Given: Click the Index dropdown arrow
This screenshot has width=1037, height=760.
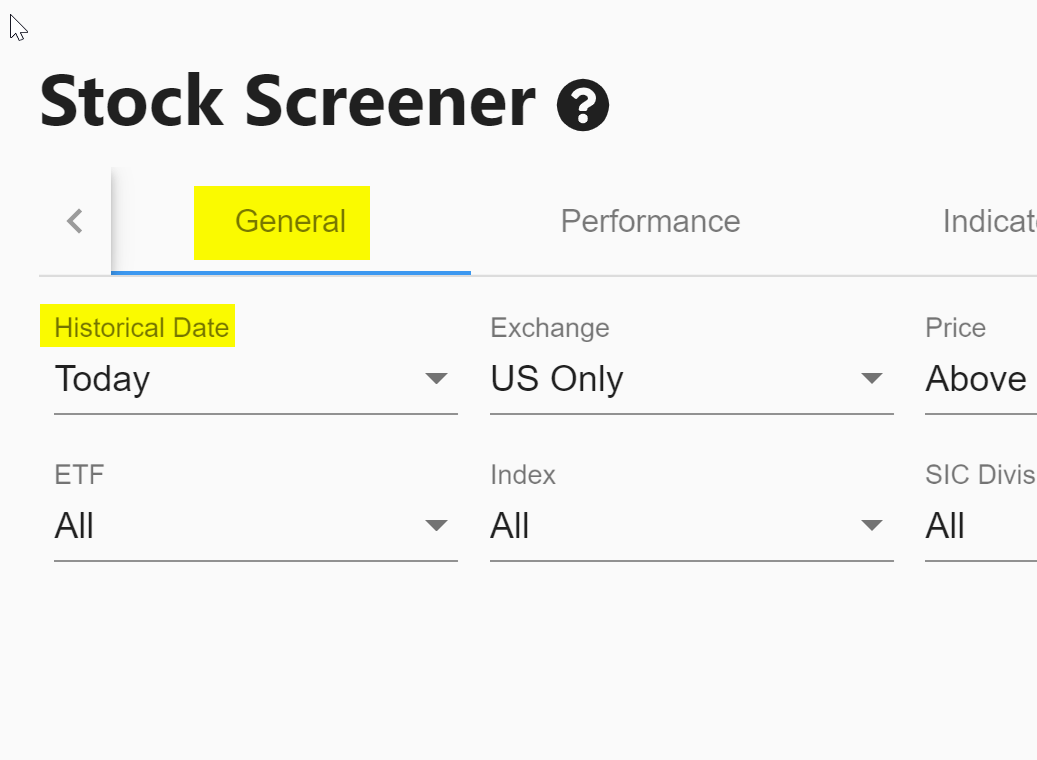Looking at the screenshot, I should [x=872, y=526].
